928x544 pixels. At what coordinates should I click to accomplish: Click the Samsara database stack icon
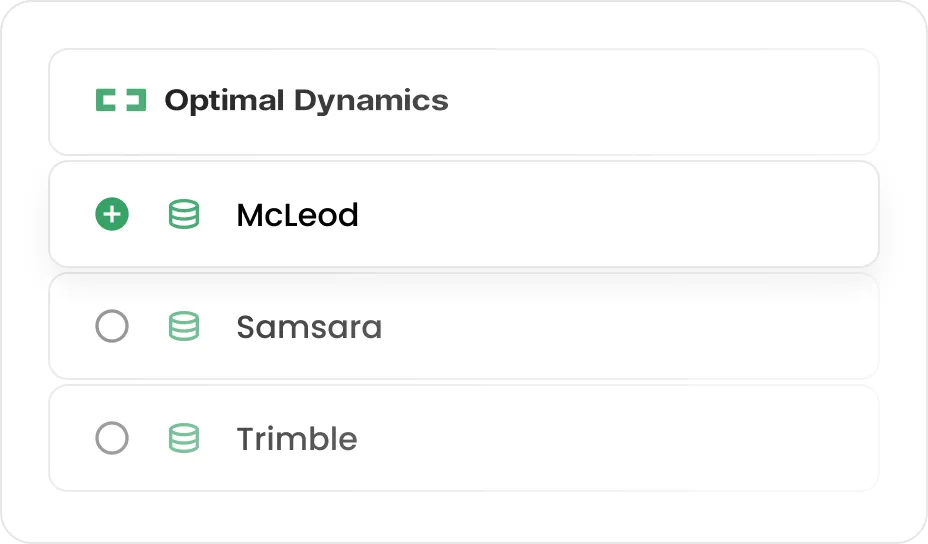tap(183, 326)
